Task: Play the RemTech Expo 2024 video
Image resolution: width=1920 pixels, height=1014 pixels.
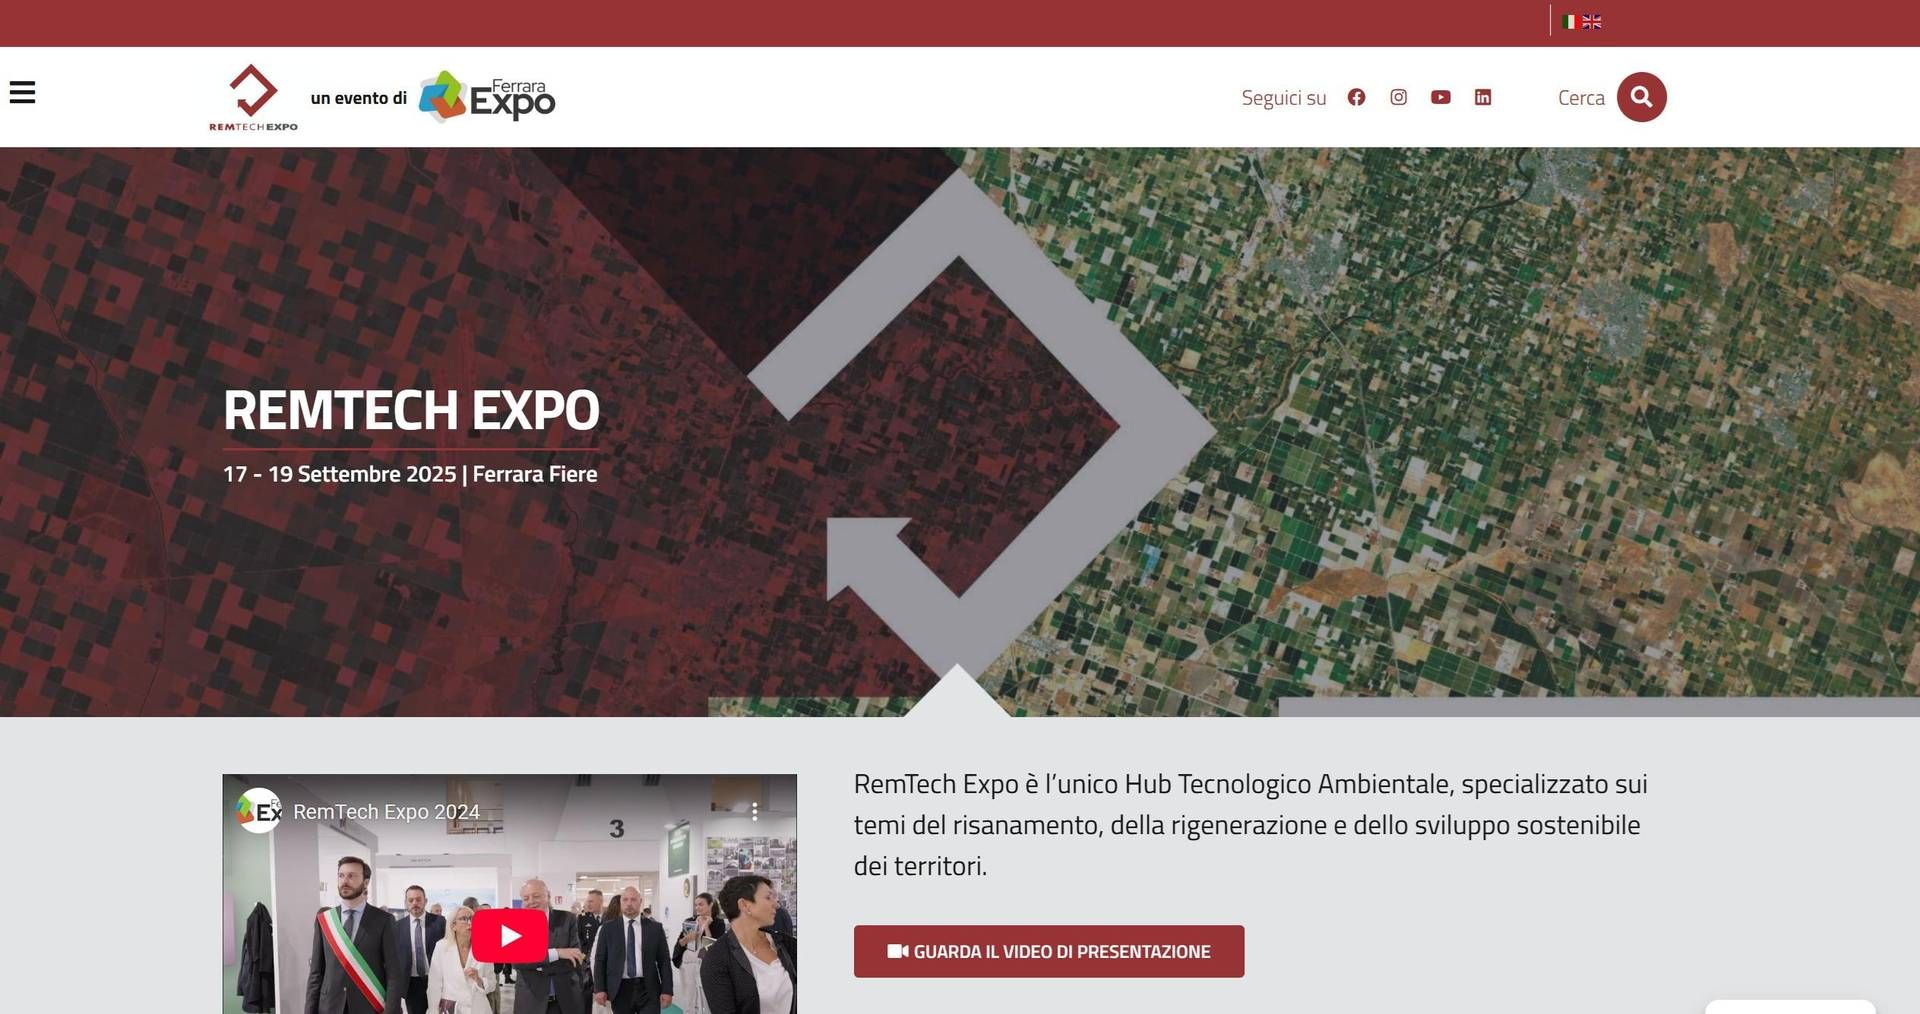Action: tap(510, 936)
